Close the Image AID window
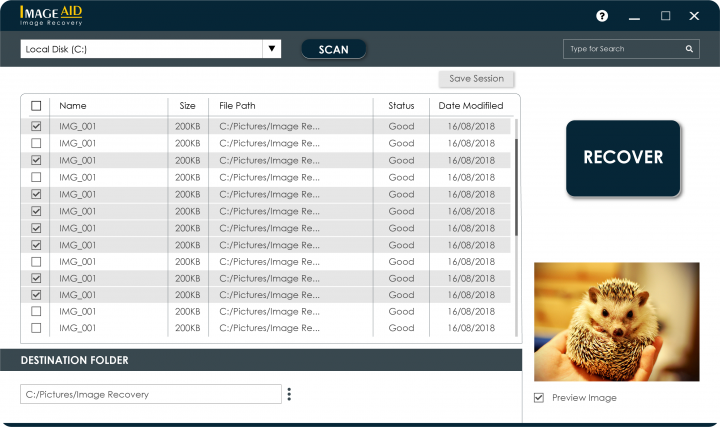720x427 pixels. coord(694,16)
